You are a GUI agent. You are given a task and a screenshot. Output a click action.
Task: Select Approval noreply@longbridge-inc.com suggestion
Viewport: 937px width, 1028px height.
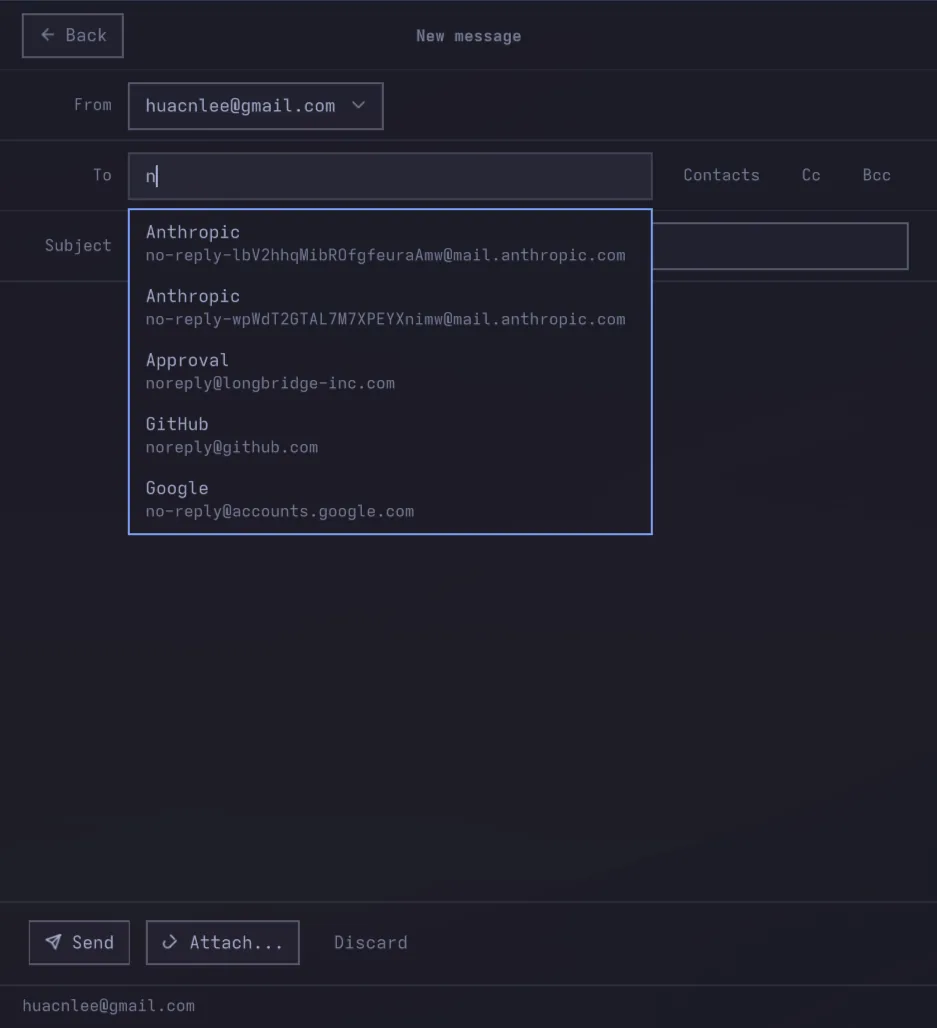(390, 372)
